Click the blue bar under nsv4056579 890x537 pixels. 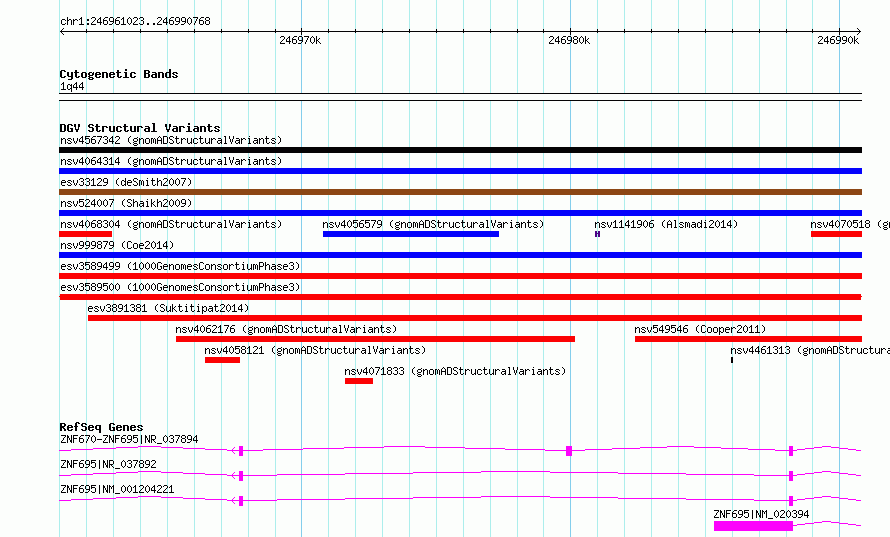click(x=411, y=234)
